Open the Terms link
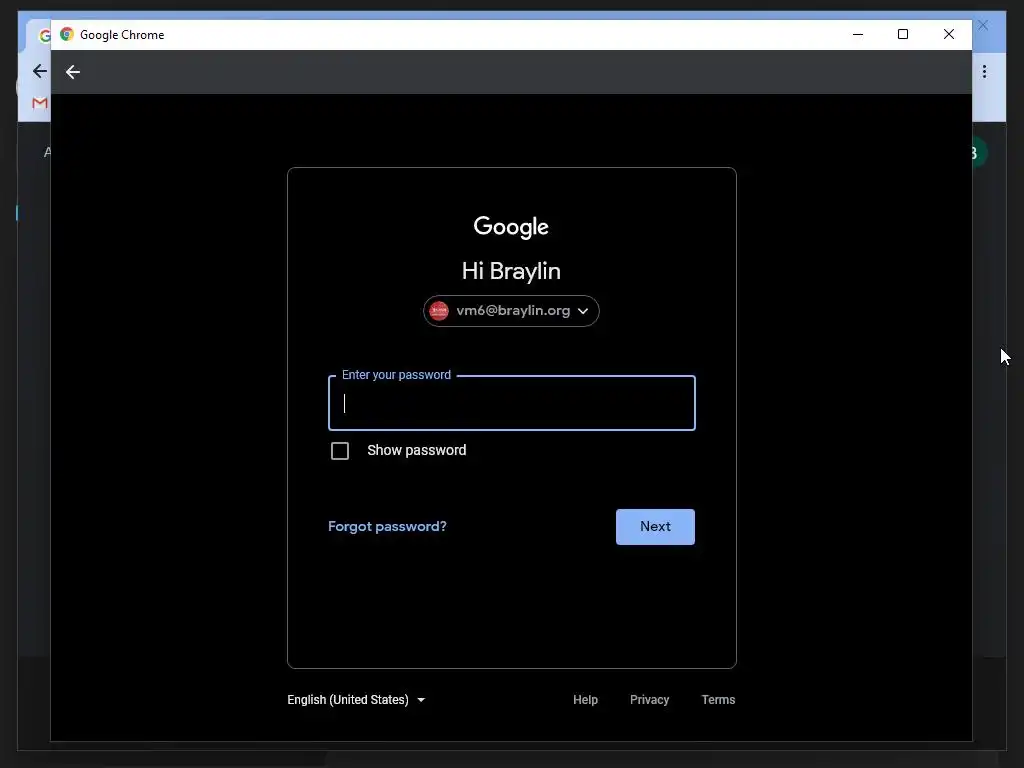The image size is (1024, 768). tap(718, 699)
